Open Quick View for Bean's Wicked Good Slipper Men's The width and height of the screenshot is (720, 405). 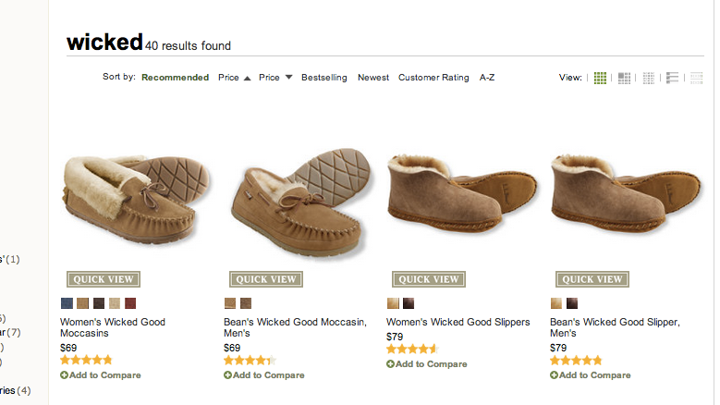592,279
